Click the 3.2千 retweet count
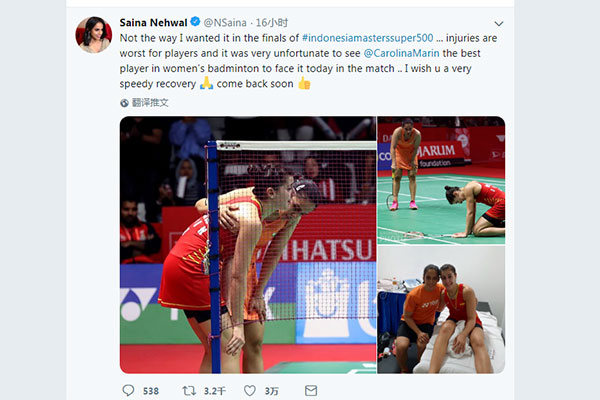This screenshot has width=600, height=400. (x=214, y=391)
